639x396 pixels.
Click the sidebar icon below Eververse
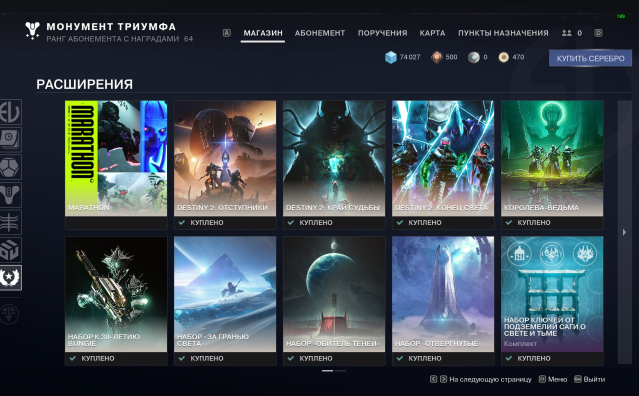[10, 139]
